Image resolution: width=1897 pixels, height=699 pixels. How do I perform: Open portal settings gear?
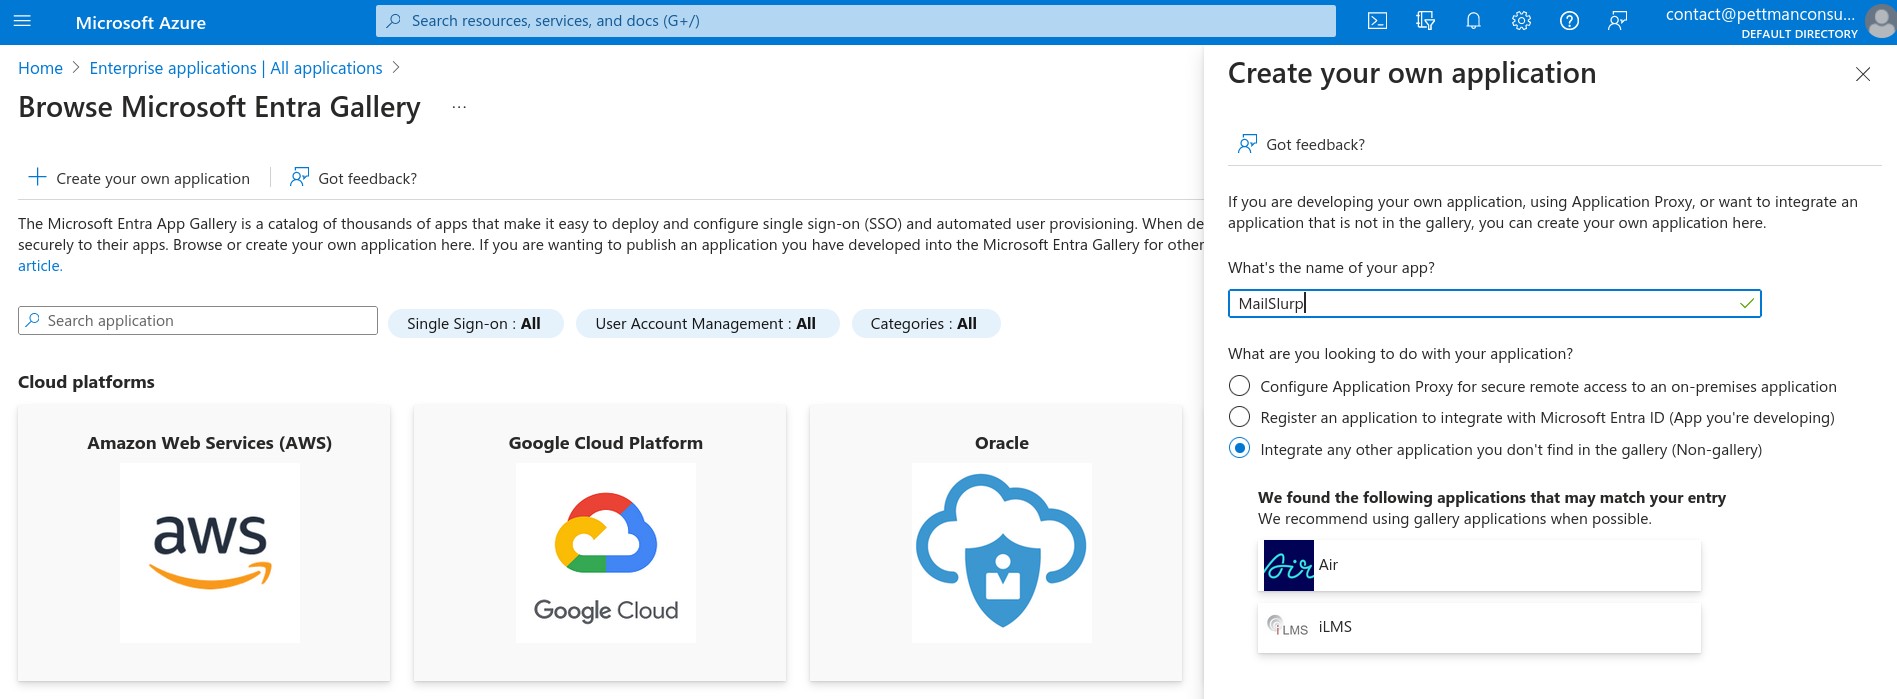click(1521, 21)
